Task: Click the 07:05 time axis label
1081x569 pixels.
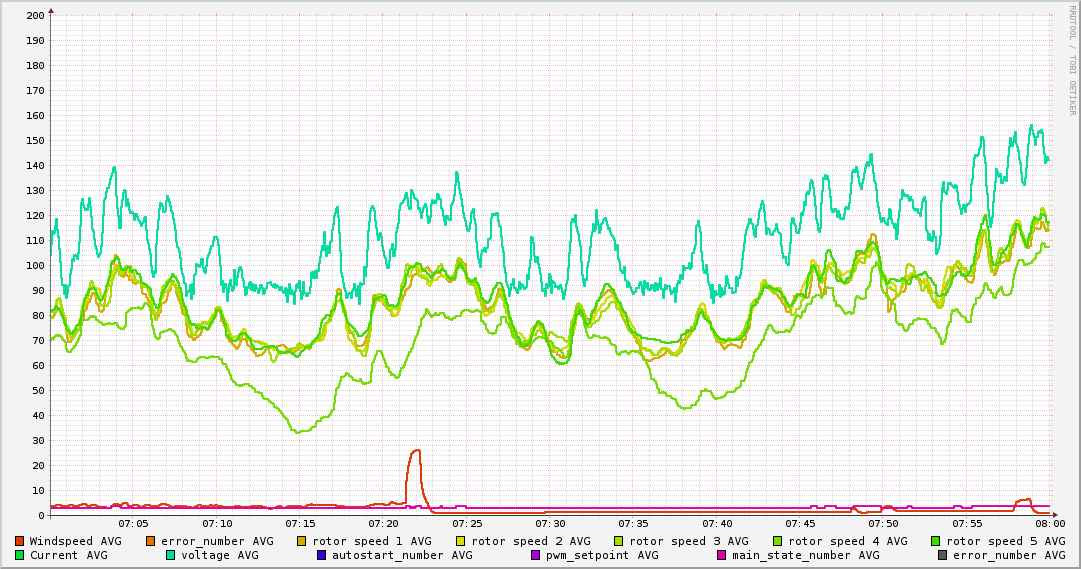Action: click(133, 523)
